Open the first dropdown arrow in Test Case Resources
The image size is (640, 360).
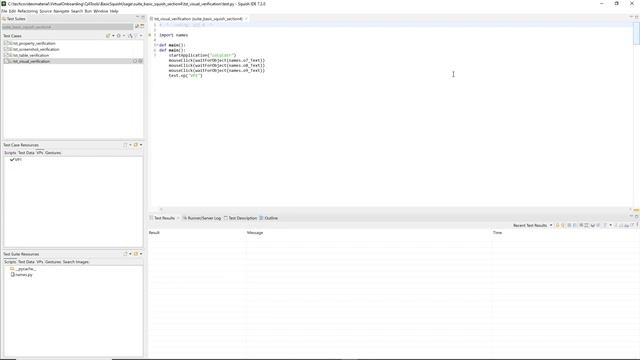(x=130, y=145)
